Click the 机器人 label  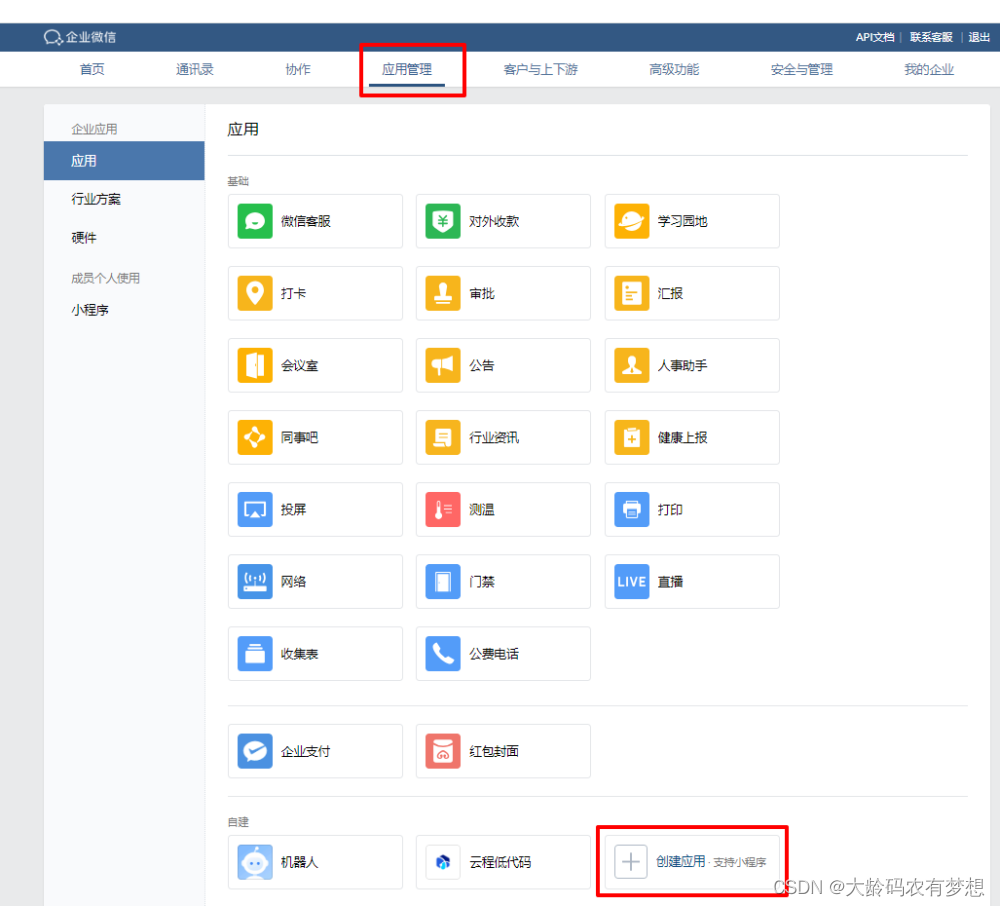(299, 861)
